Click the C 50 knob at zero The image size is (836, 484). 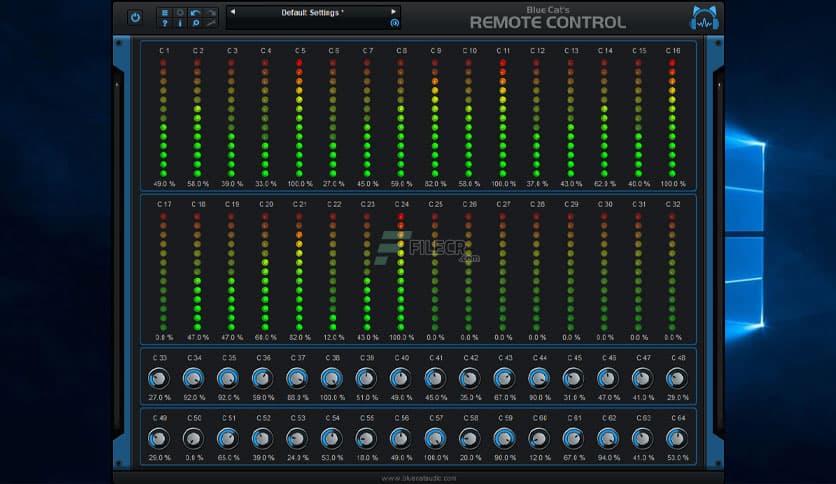pos(193,439)
